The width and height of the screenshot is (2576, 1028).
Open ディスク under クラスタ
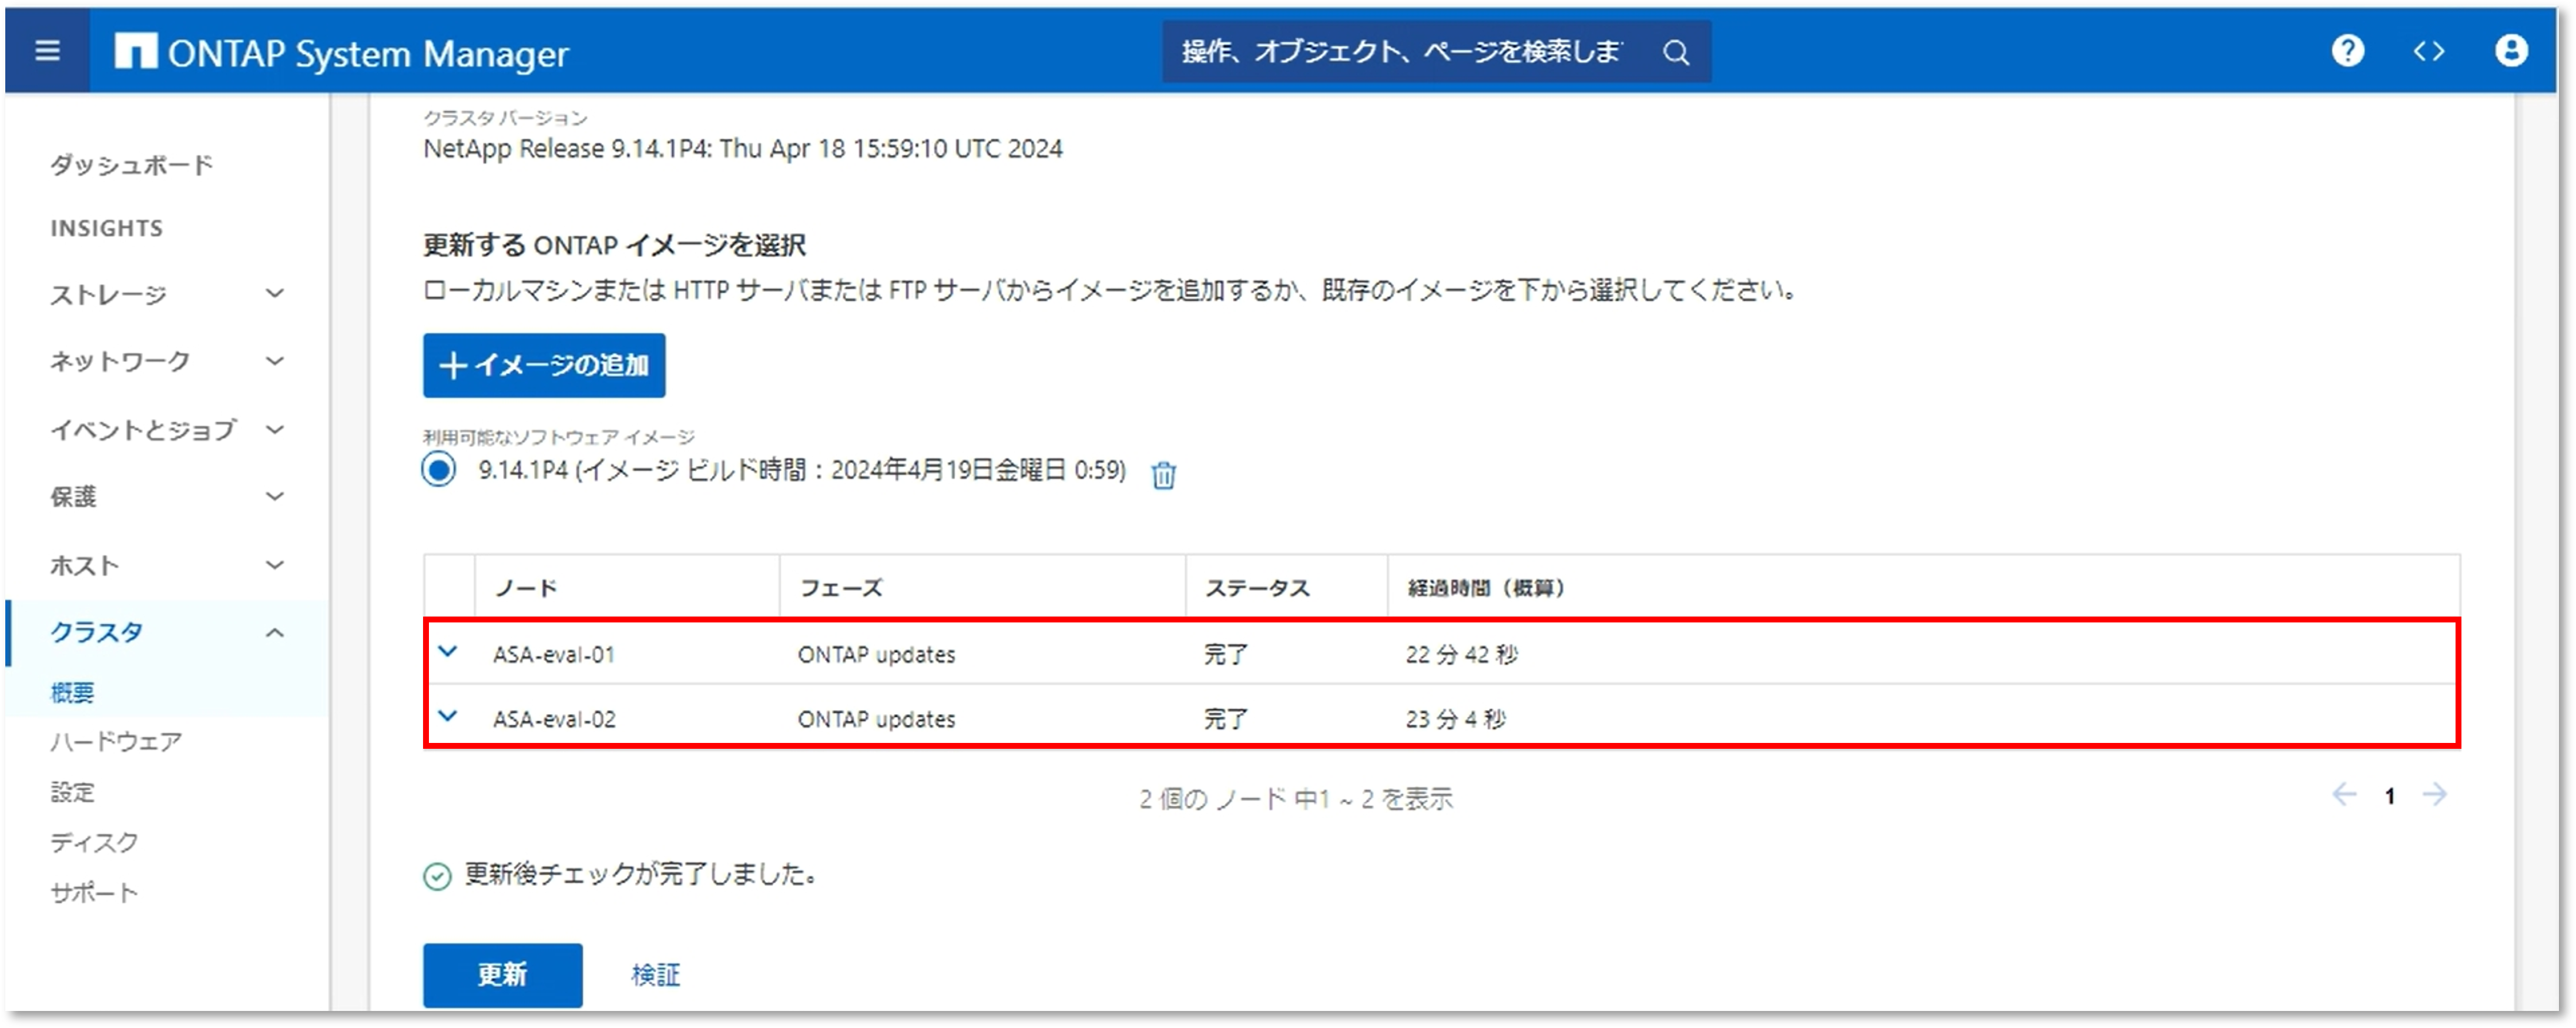pos(94,842)
